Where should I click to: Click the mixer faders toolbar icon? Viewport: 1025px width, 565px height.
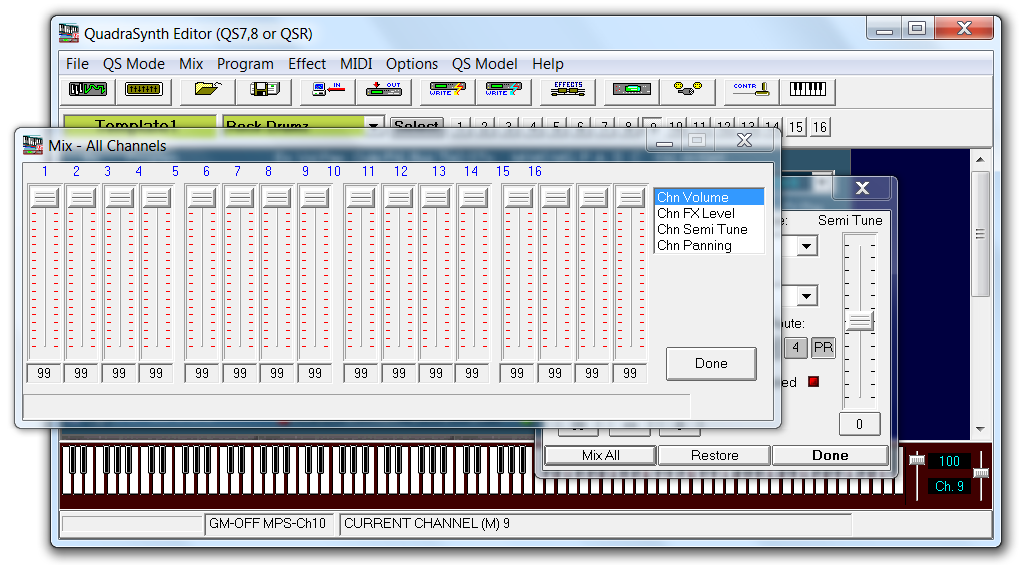[144, 90]
